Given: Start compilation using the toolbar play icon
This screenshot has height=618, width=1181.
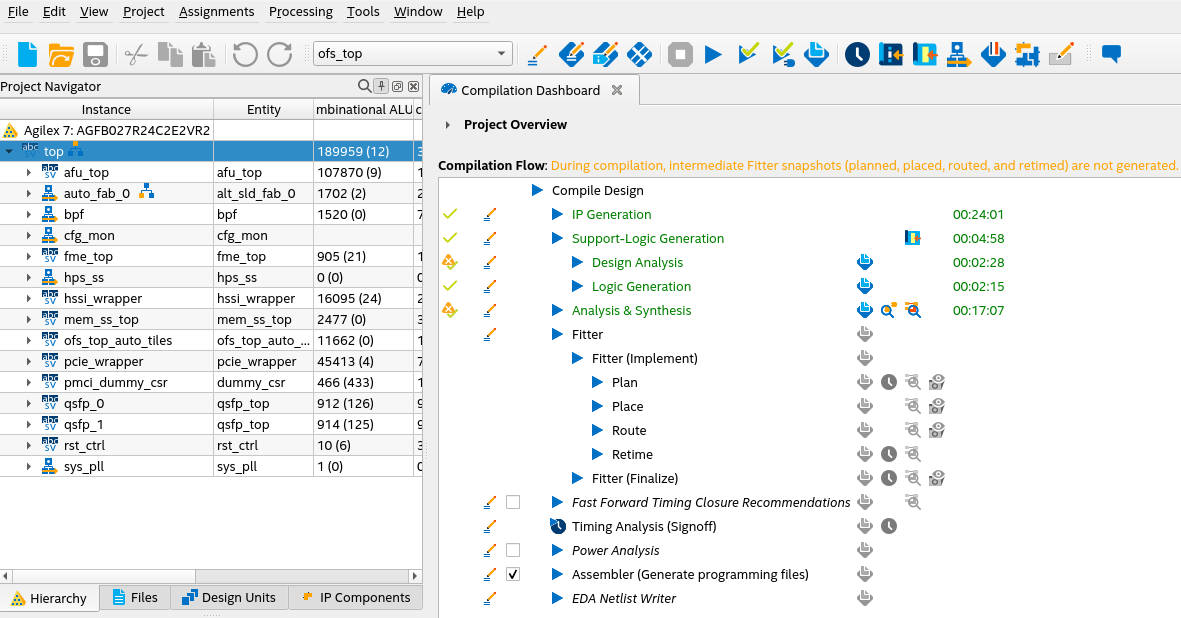Looking at the screenshot, I should coord(713,54).
